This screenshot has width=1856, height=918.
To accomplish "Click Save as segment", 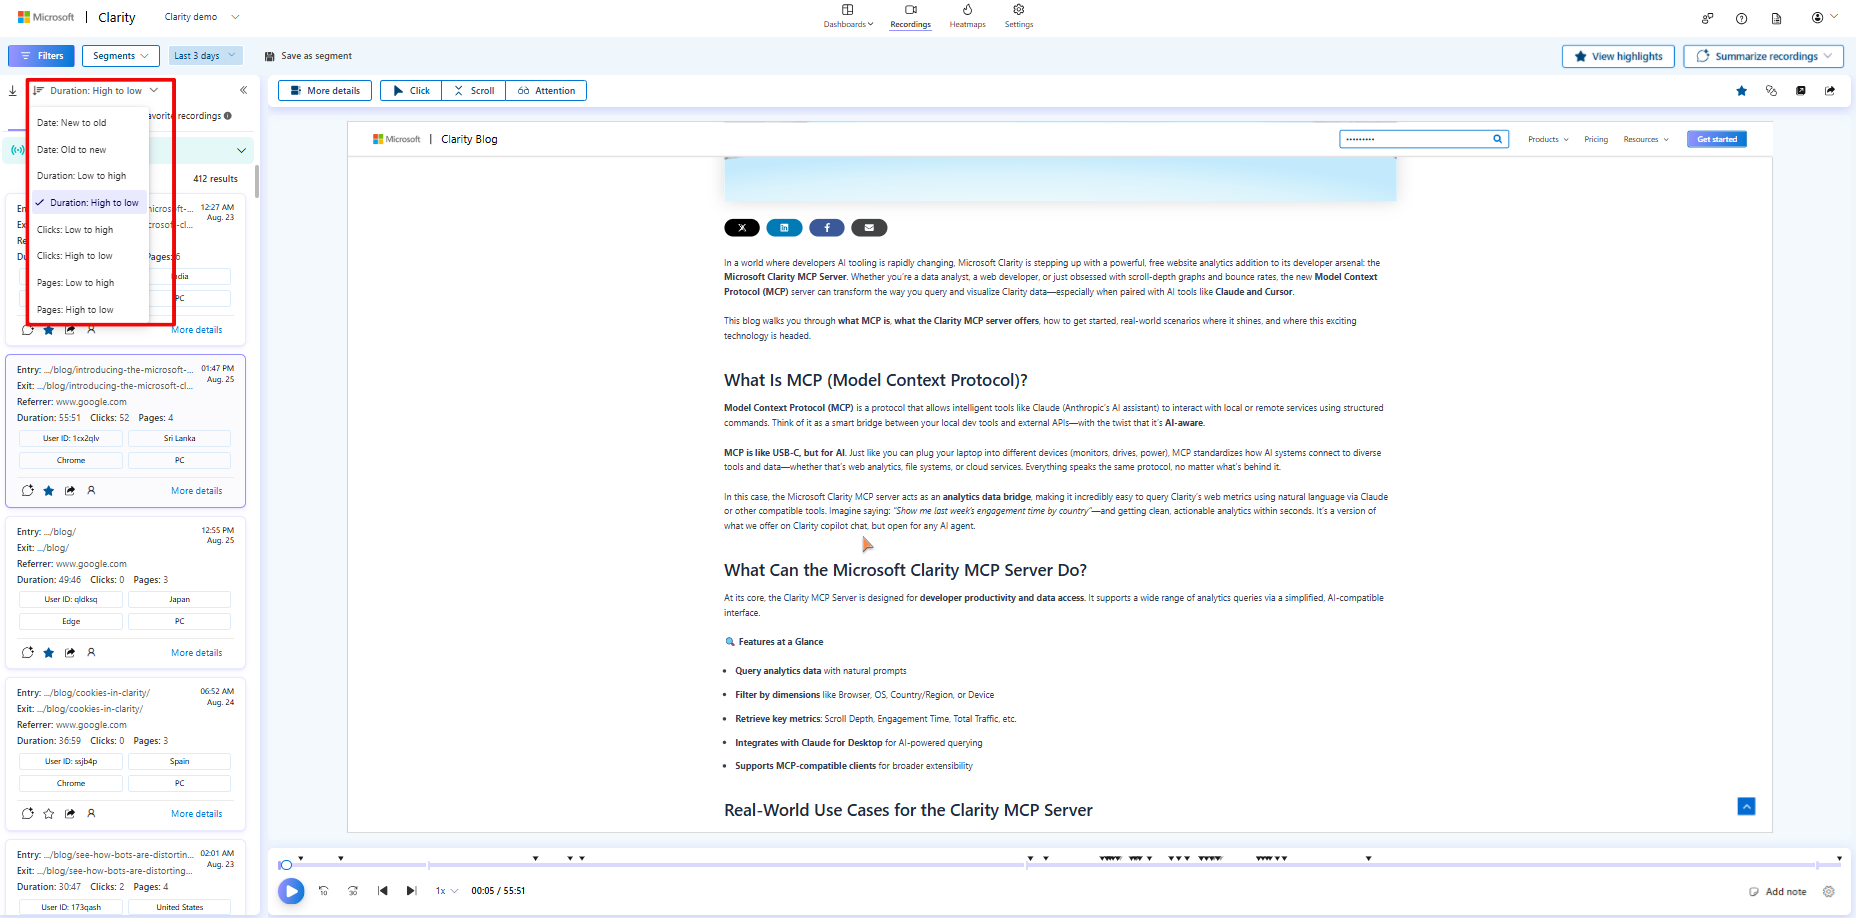I will 308,56.
